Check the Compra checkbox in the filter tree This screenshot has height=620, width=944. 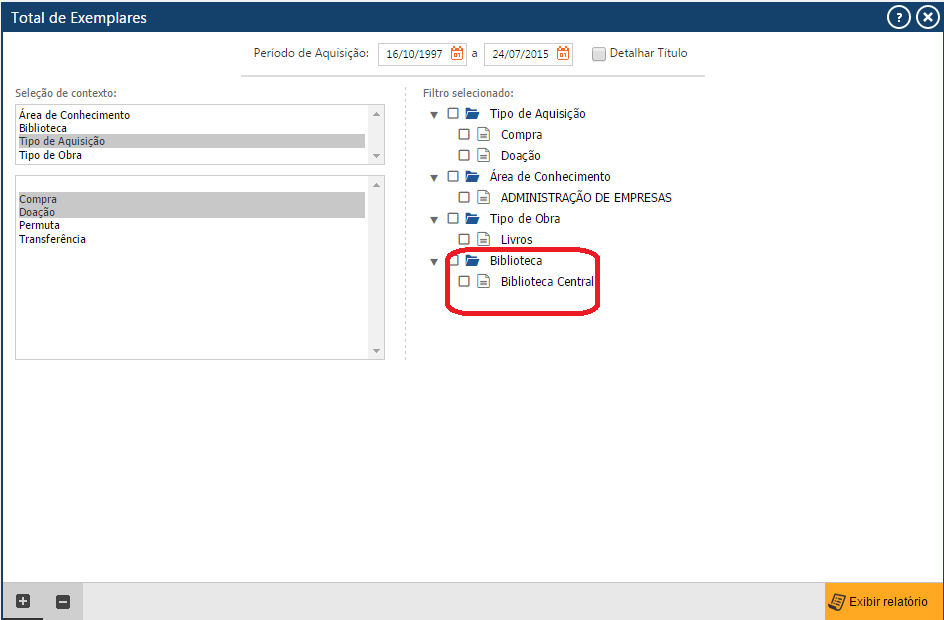pyautogui.click(x=464, y=134)
